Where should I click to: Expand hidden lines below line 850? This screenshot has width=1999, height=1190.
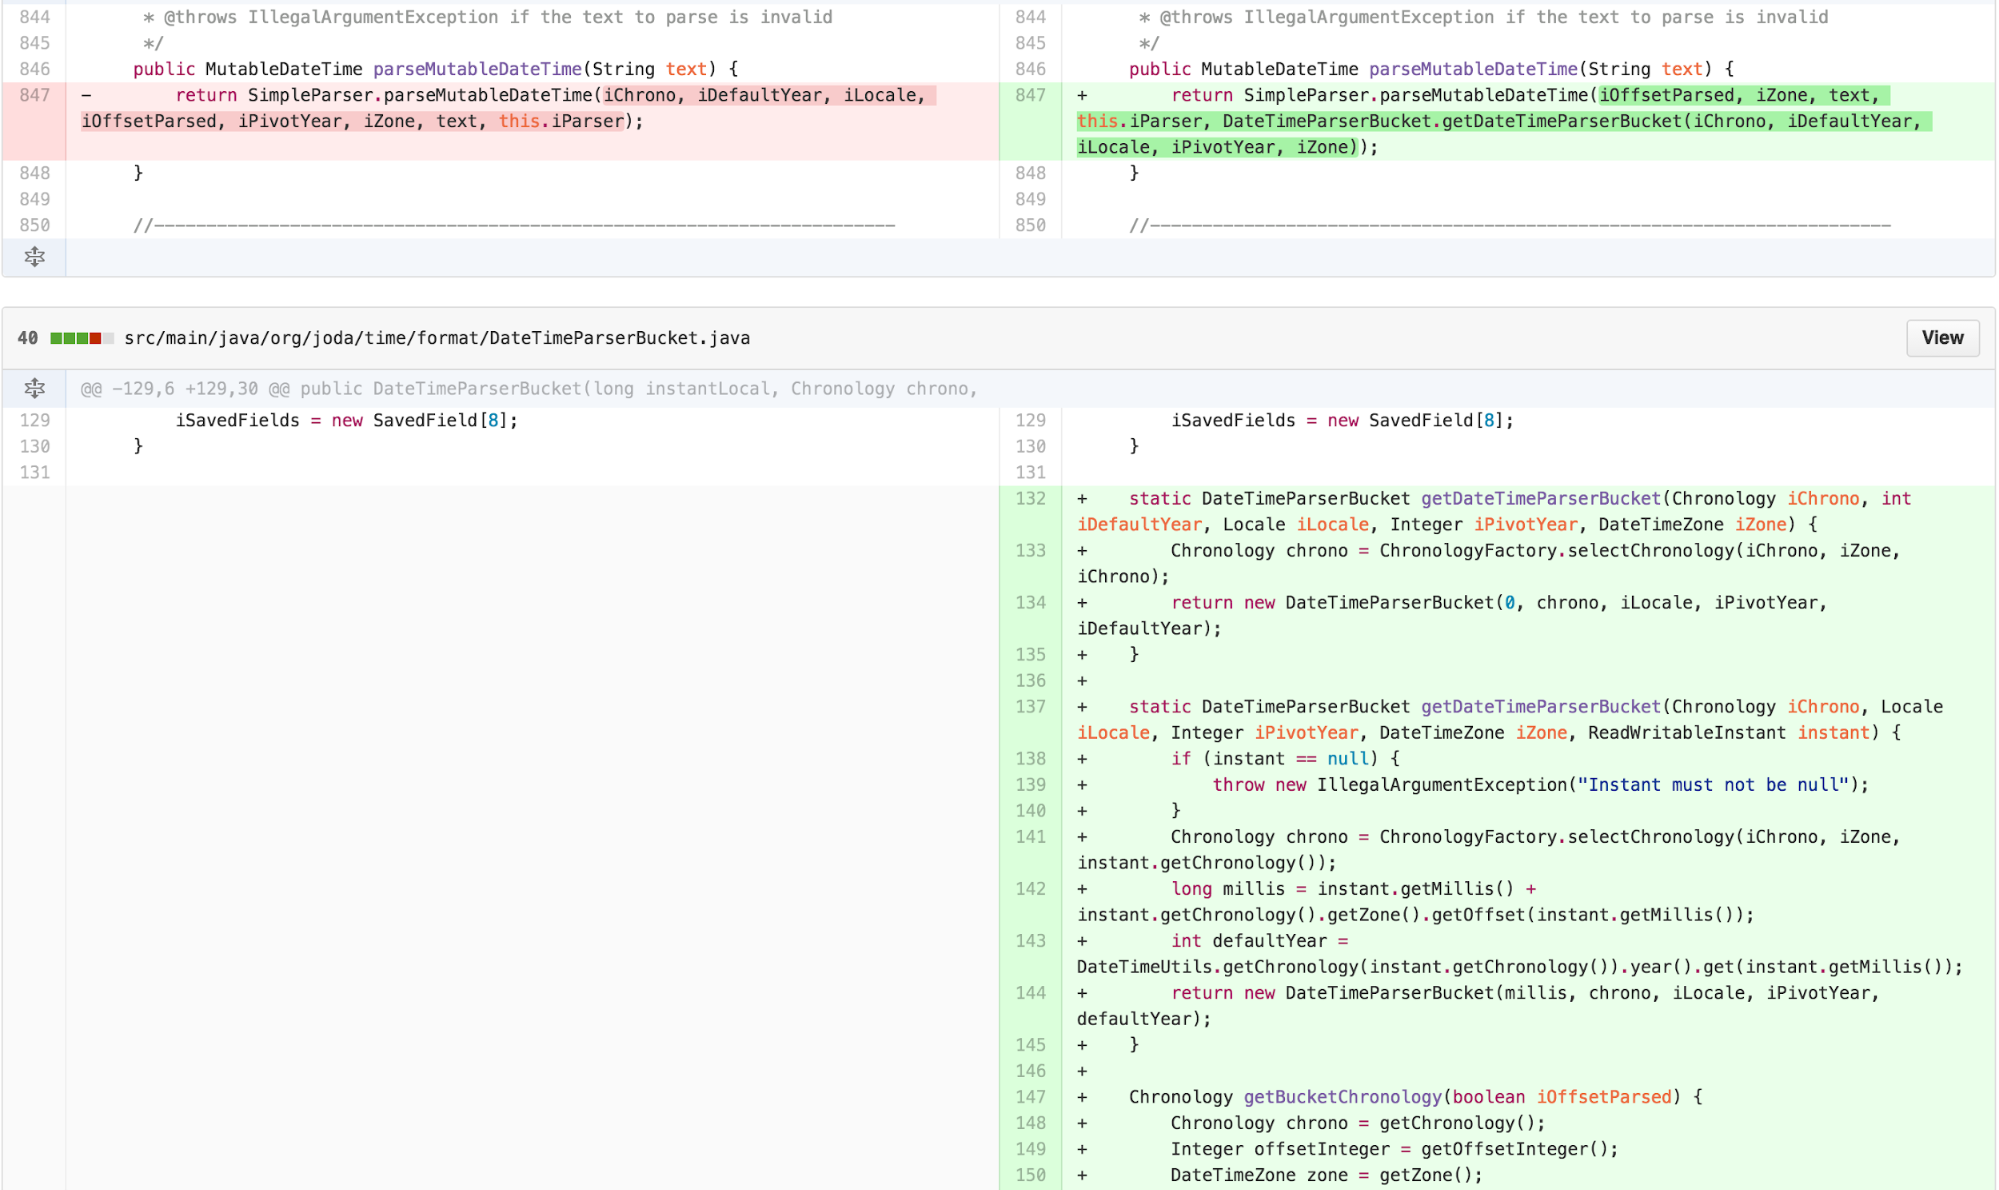34,257
